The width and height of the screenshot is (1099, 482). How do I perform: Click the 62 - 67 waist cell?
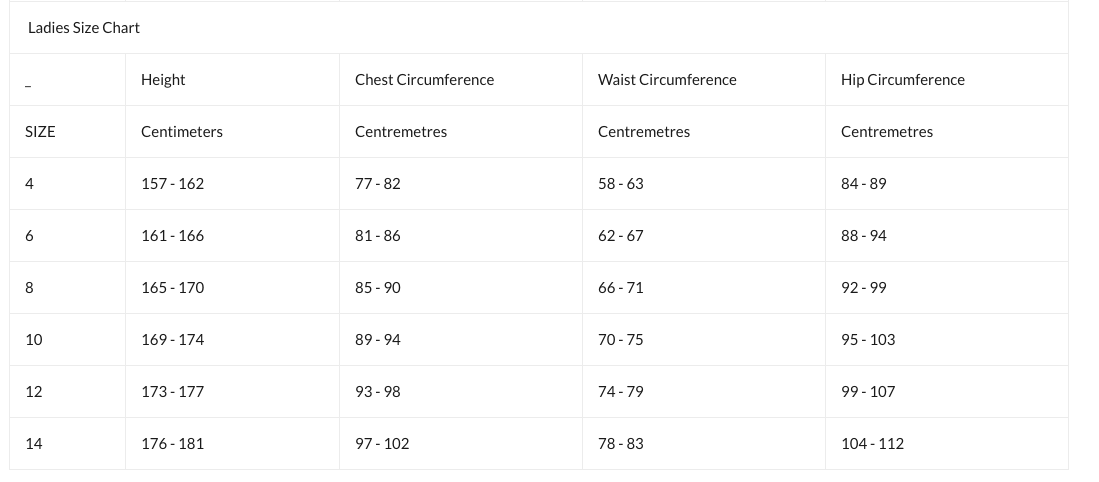620,235
